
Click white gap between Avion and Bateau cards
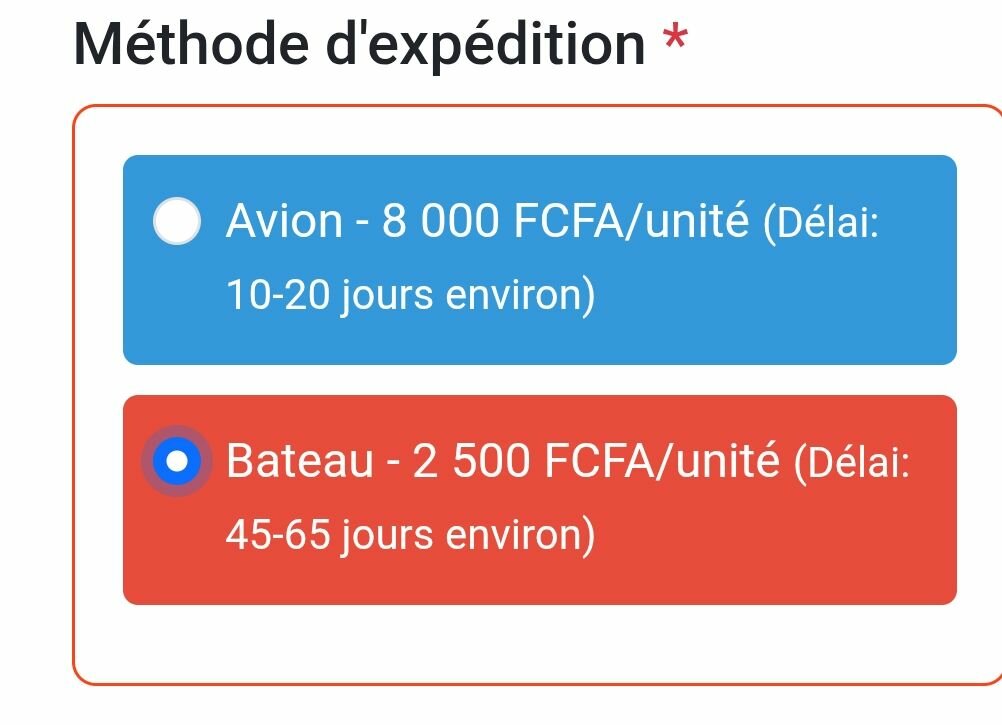(540, 380)
